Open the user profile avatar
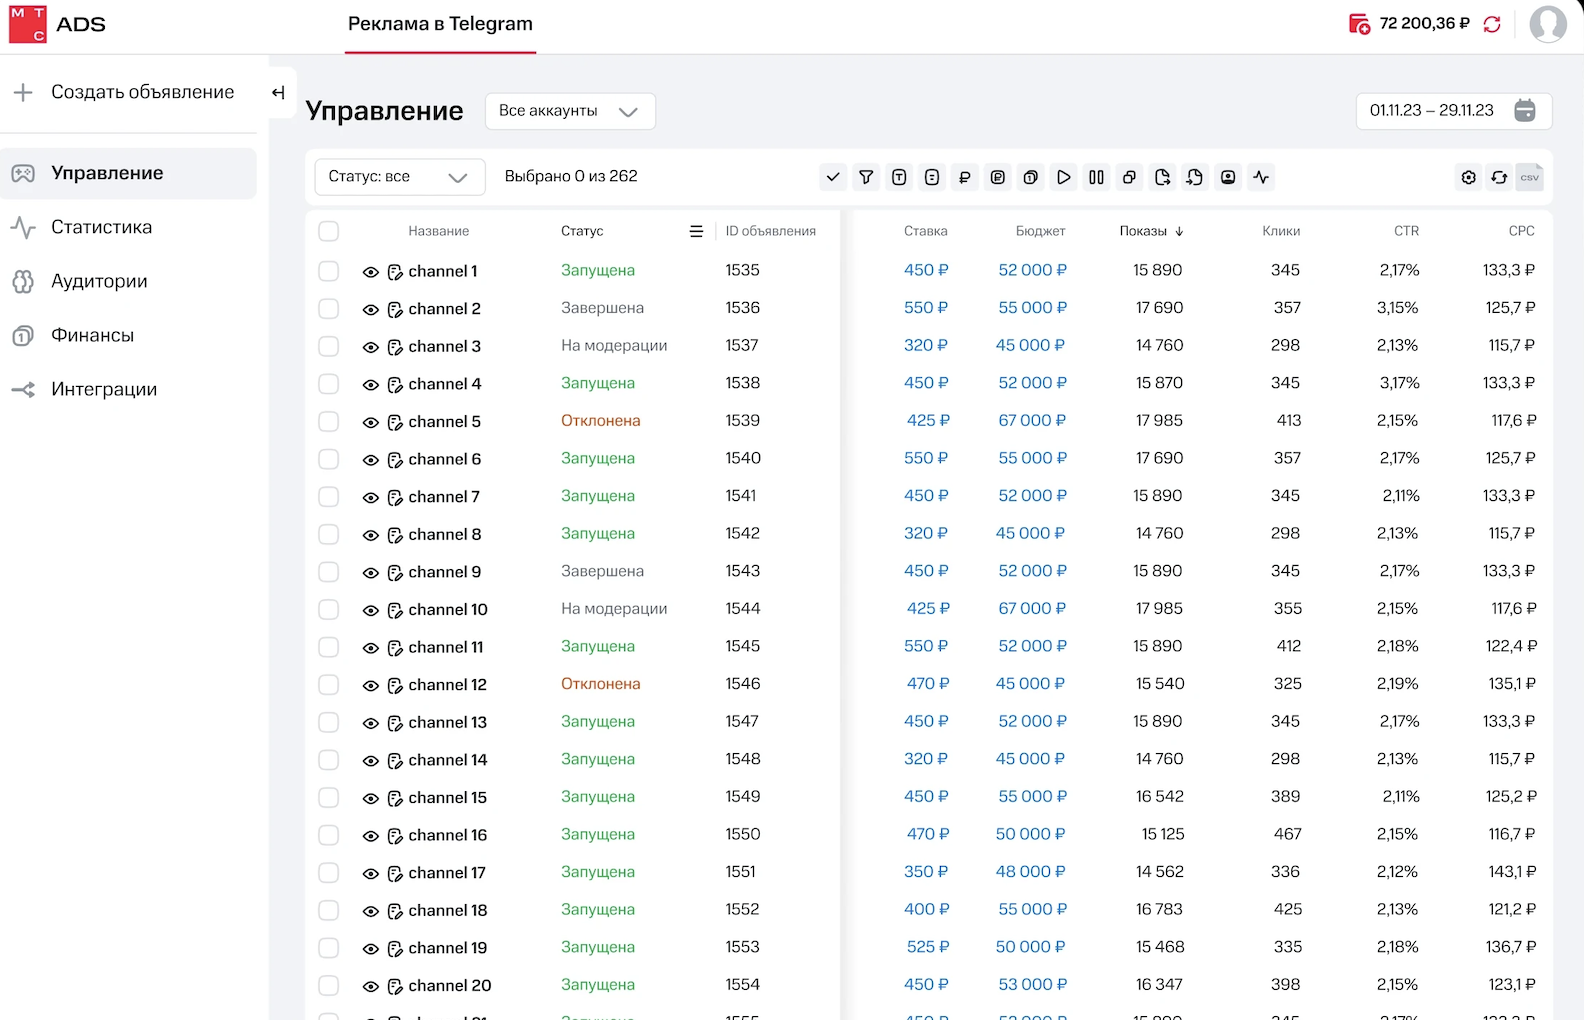Image resolution: width=1584 pixels, height=1020 pixels. click(1548, 24)
